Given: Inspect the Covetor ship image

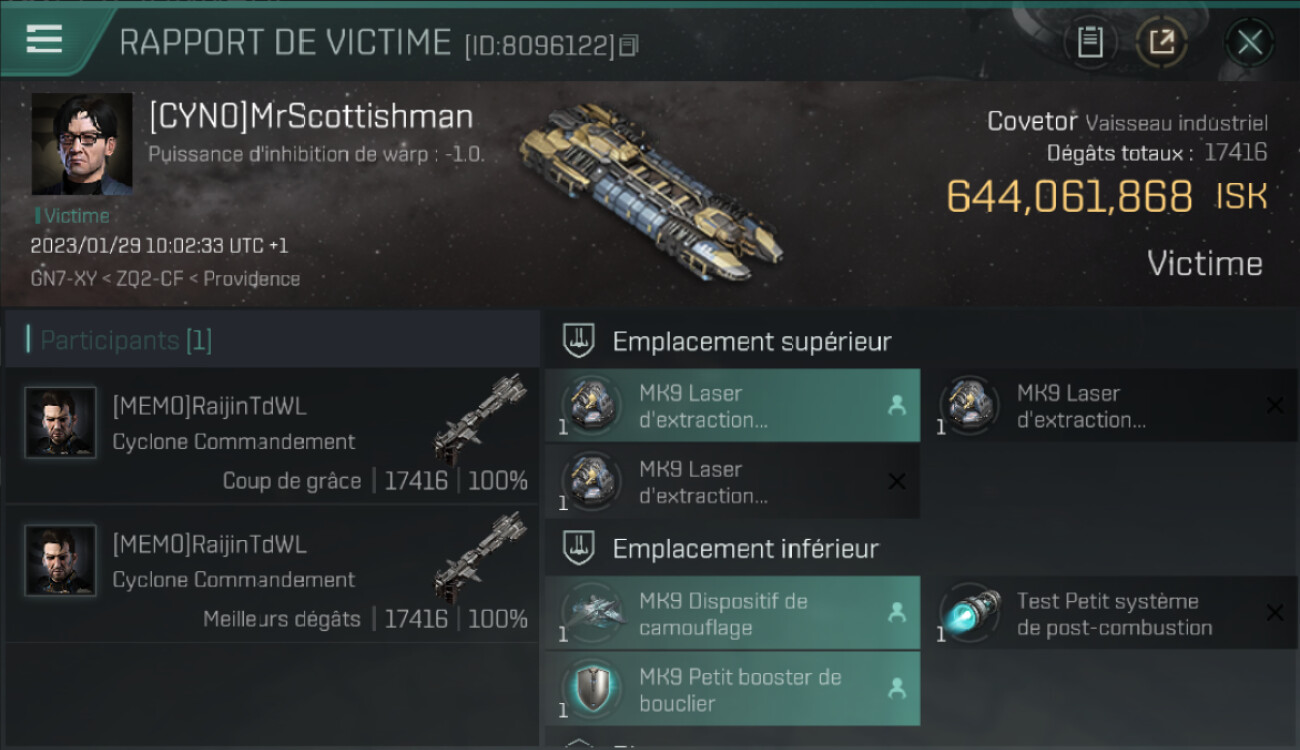Looking at the screenshot, I should [x=649, y=189].
